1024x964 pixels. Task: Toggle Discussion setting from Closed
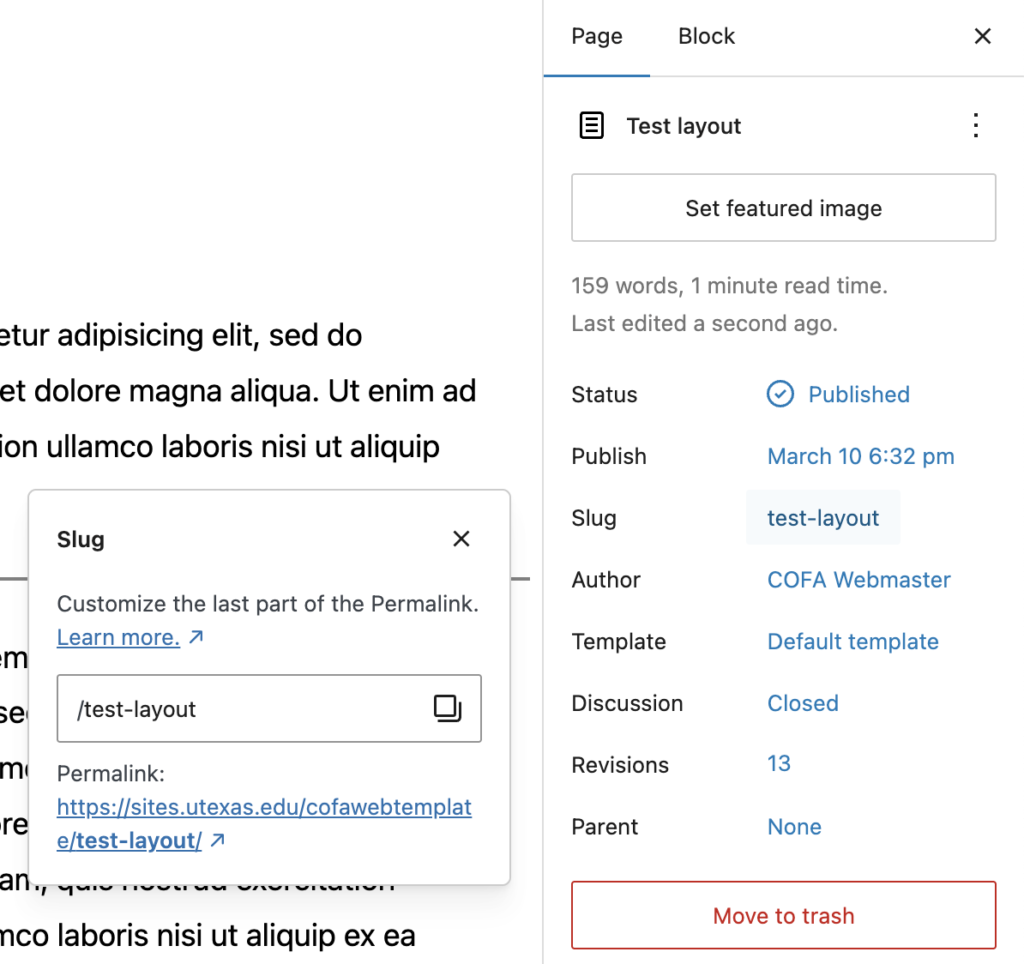coord(803,703)
